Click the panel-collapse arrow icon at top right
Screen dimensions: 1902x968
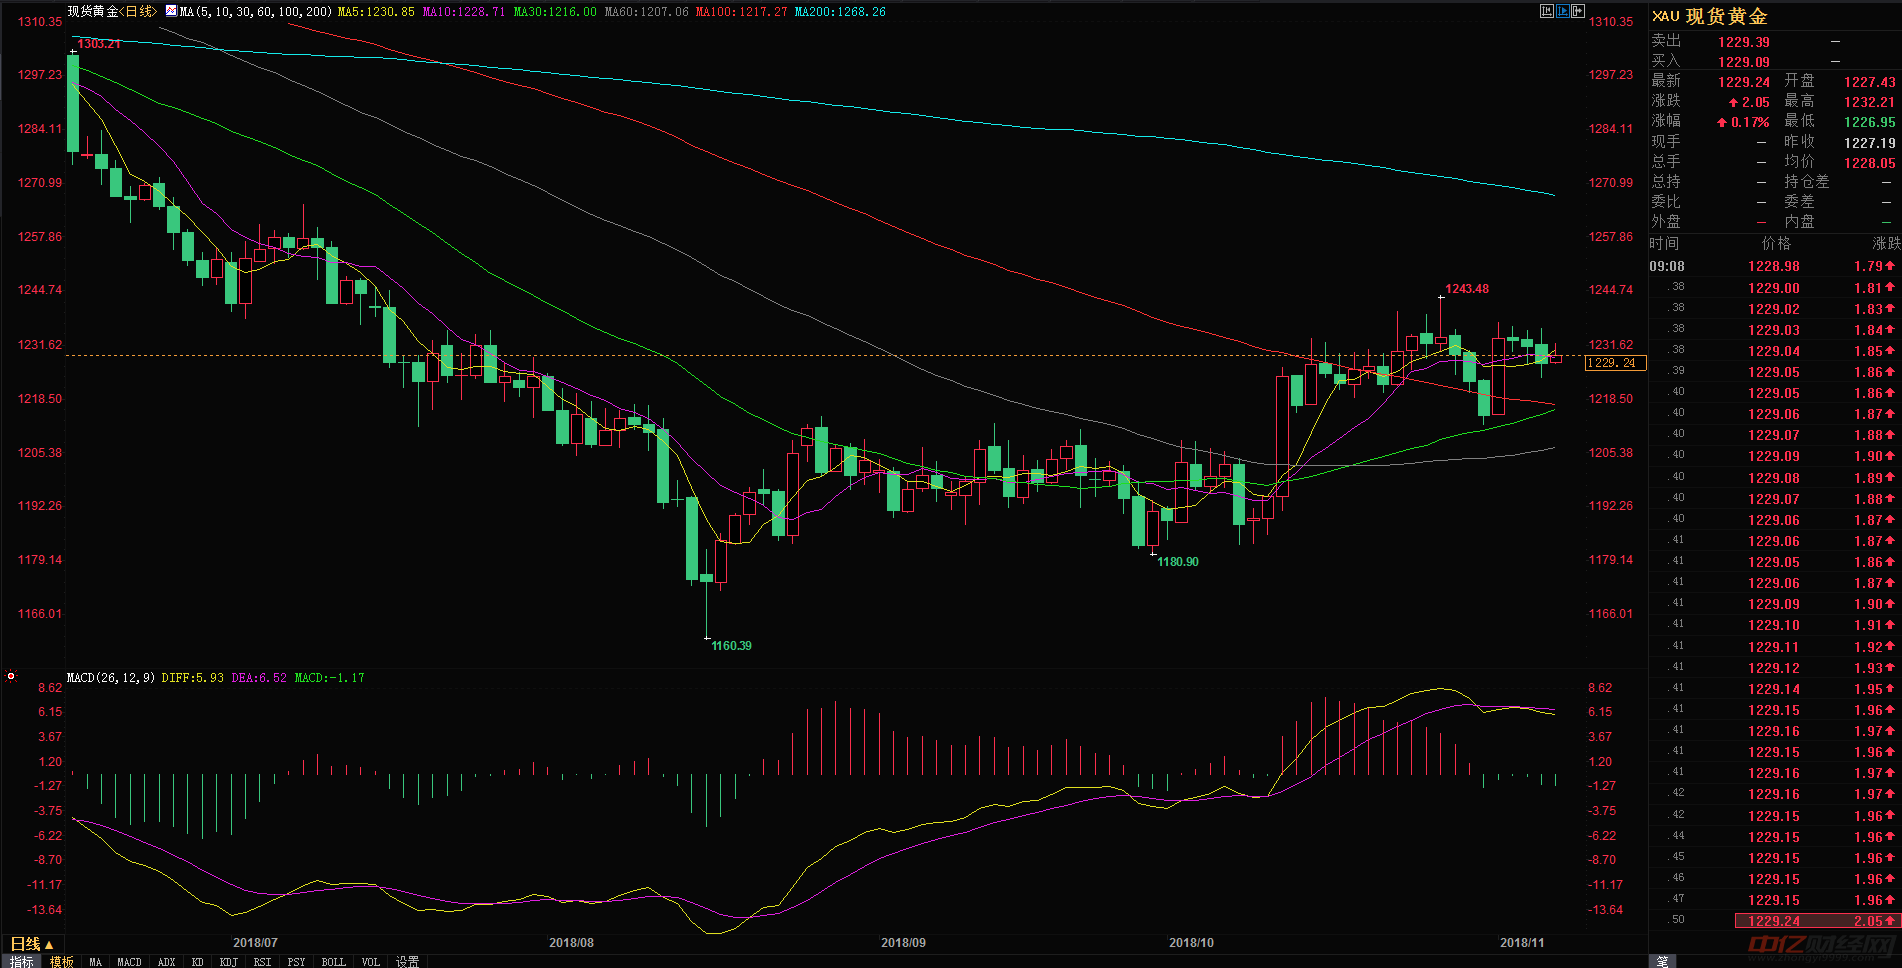pos(1578,11)
